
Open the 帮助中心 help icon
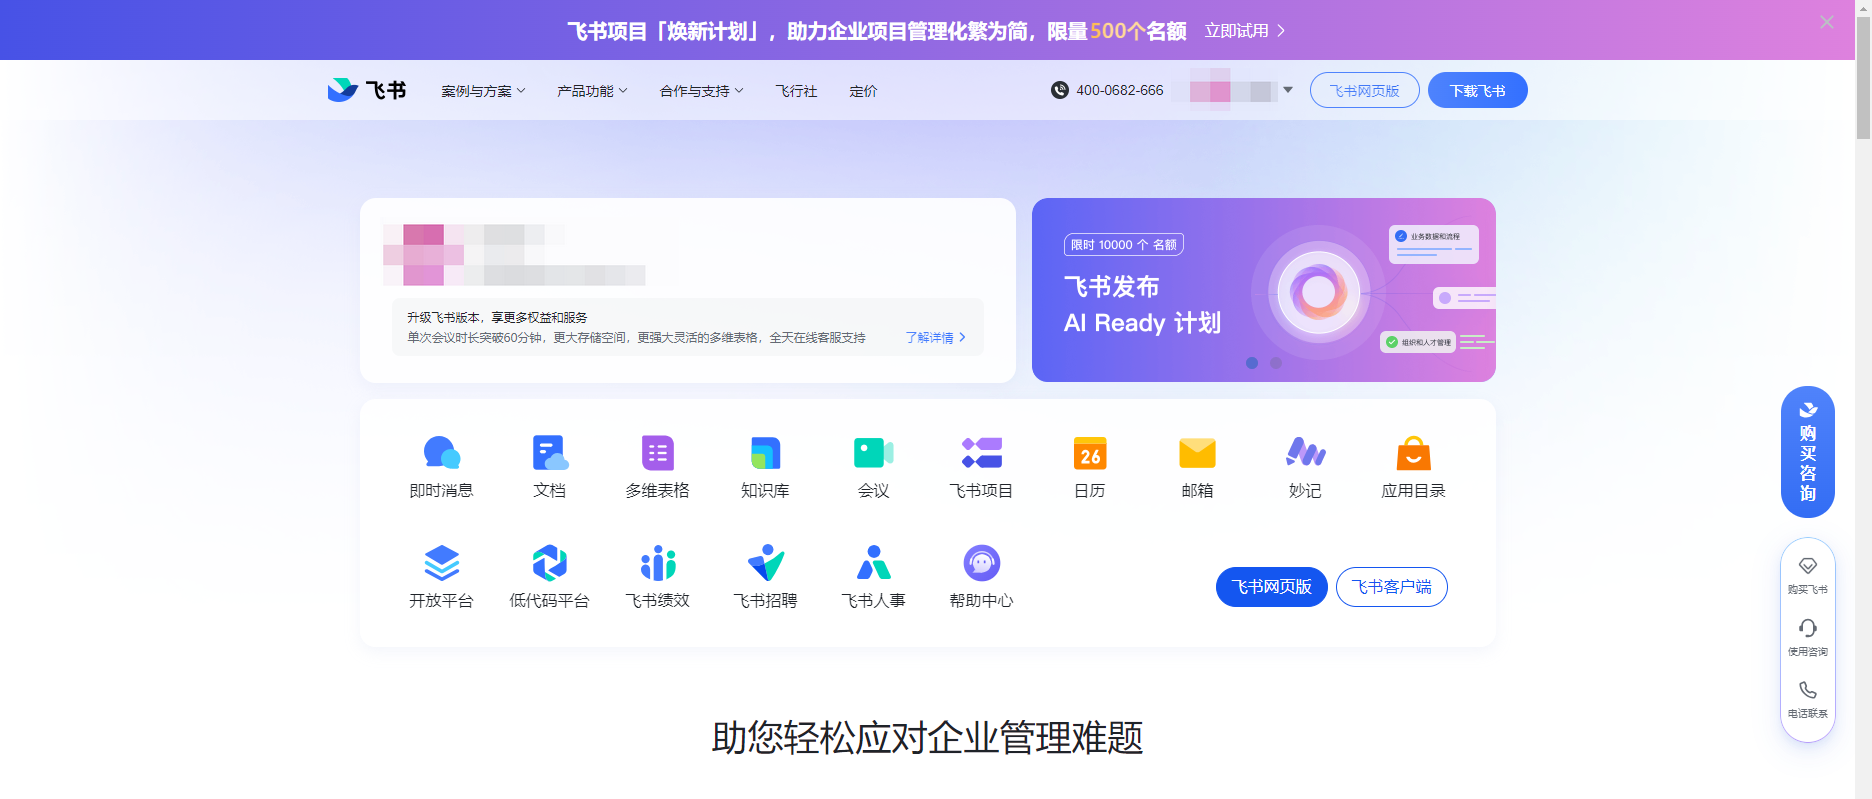981,563
